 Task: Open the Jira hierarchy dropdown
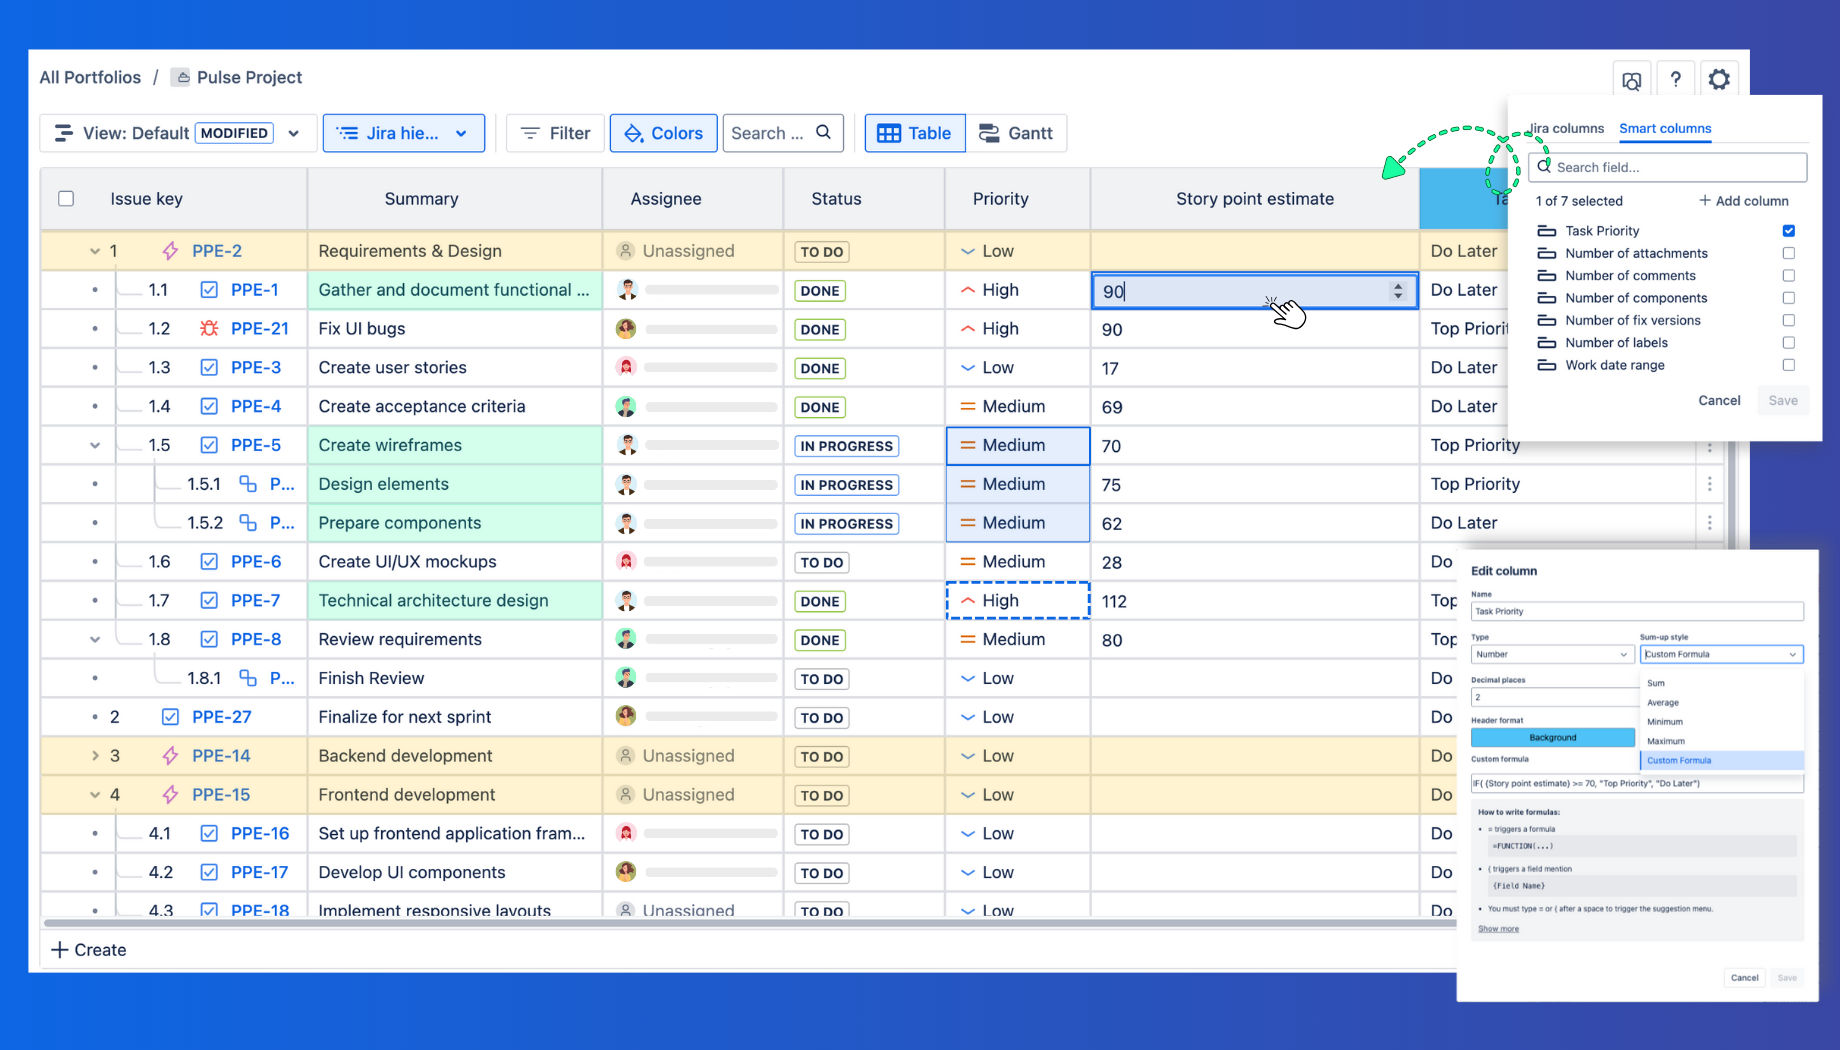[x=403, y=133]
